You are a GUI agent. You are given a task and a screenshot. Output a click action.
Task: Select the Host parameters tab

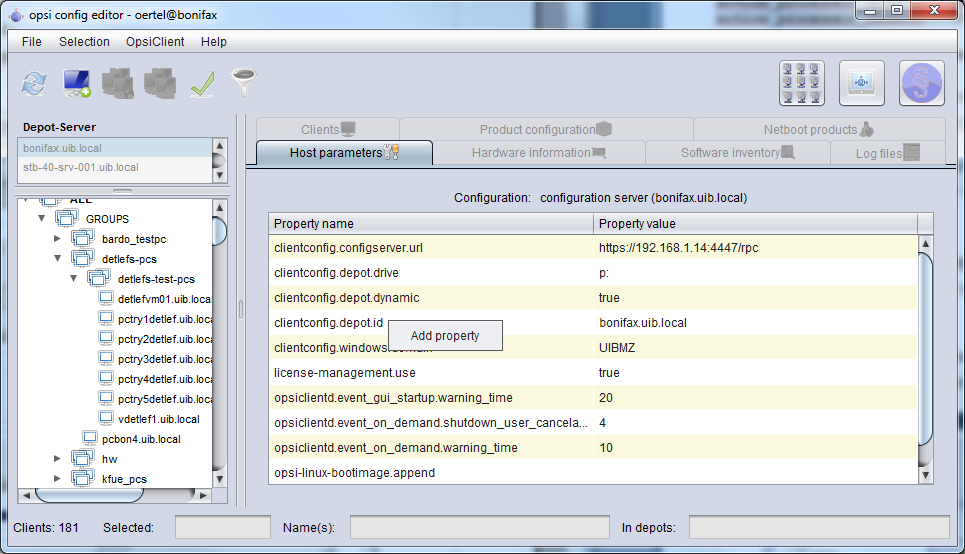tap(345, 153)
